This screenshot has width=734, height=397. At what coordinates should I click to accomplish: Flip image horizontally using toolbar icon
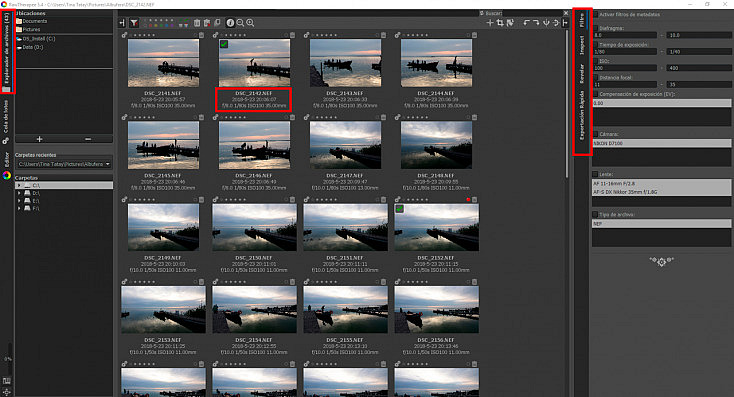(556, 22)
